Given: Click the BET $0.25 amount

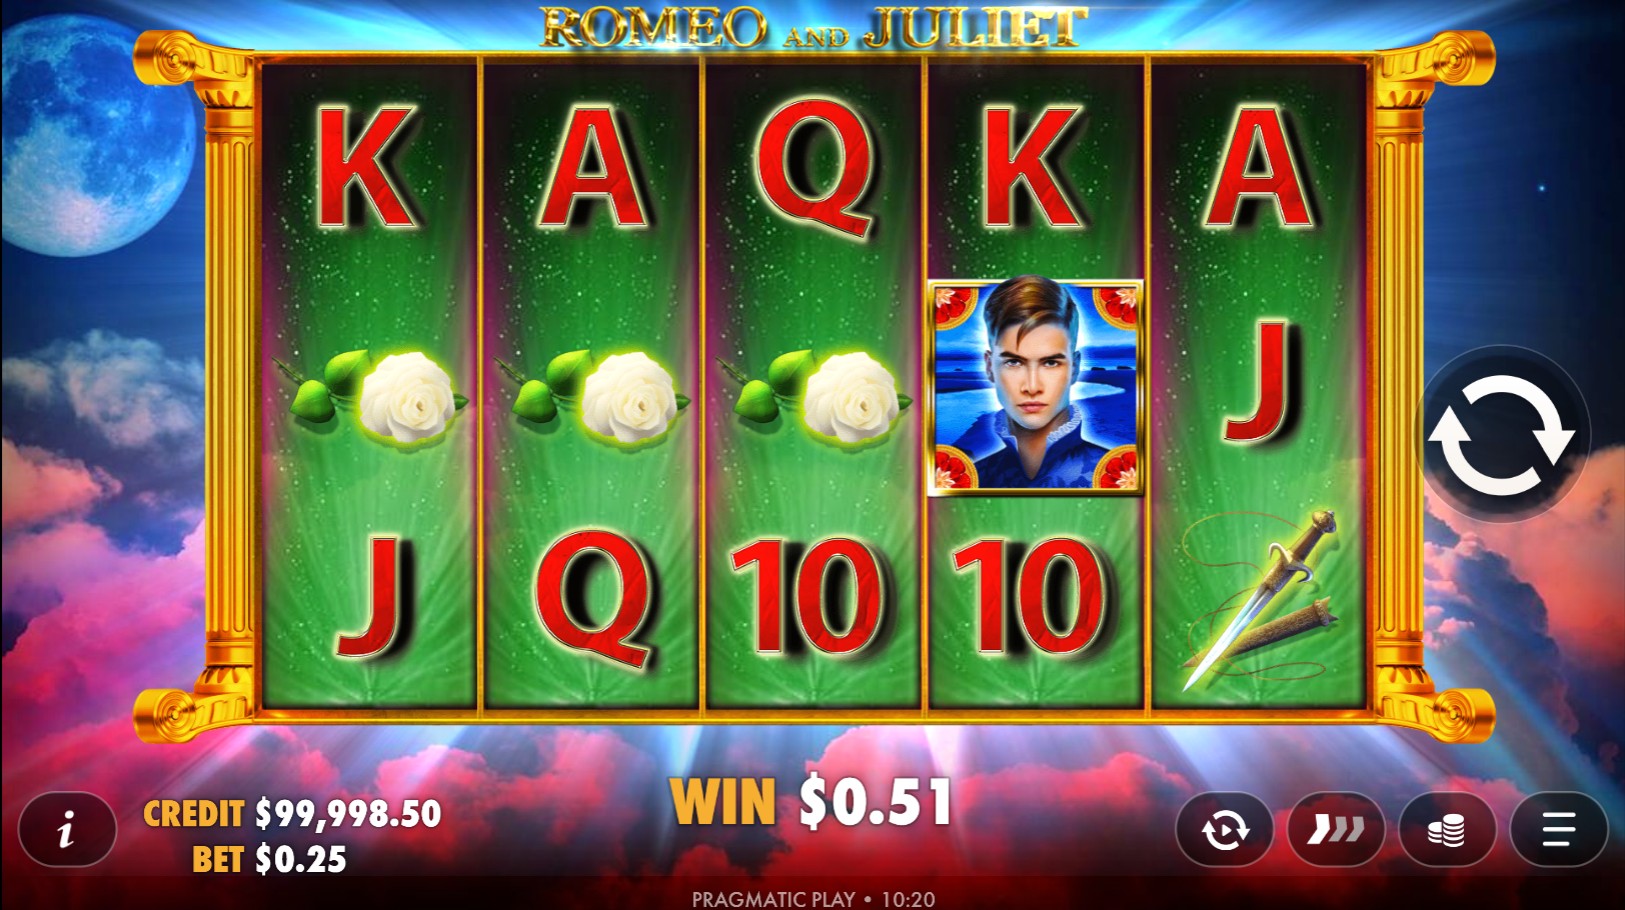Looking at the screenshot, I should (269, 859).
